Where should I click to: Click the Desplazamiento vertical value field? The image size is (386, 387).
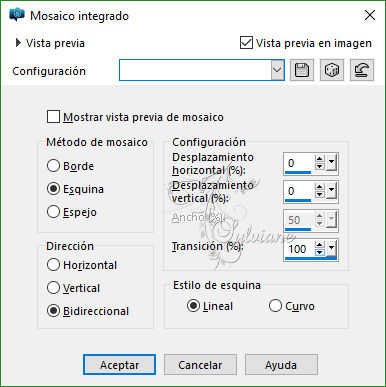click(299, 191)
